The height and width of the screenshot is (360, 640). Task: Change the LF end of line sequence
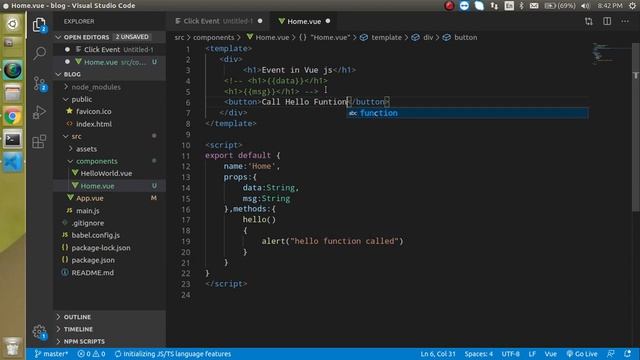pyautogui.click(x=532, y=354)
